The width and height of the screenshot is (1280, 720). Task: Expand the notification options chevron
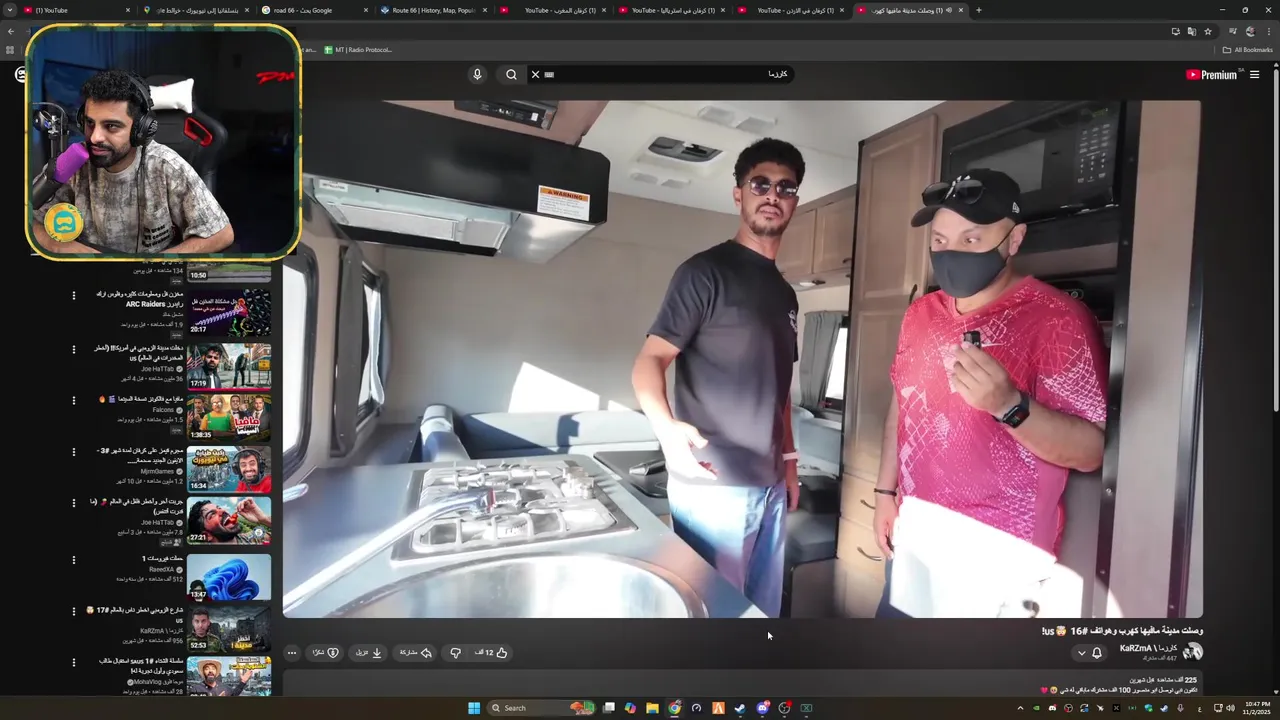(1081, 653)
